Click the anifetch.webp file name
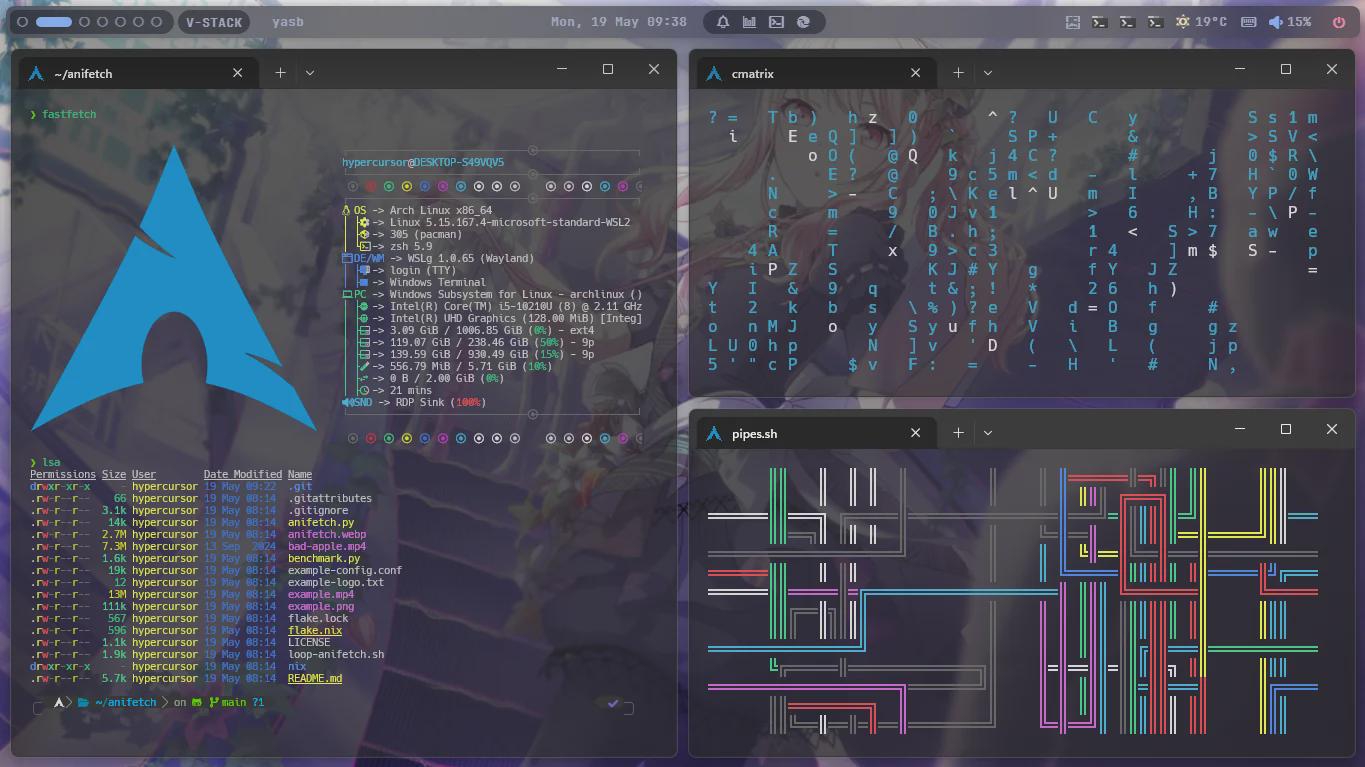 point(327,534)
